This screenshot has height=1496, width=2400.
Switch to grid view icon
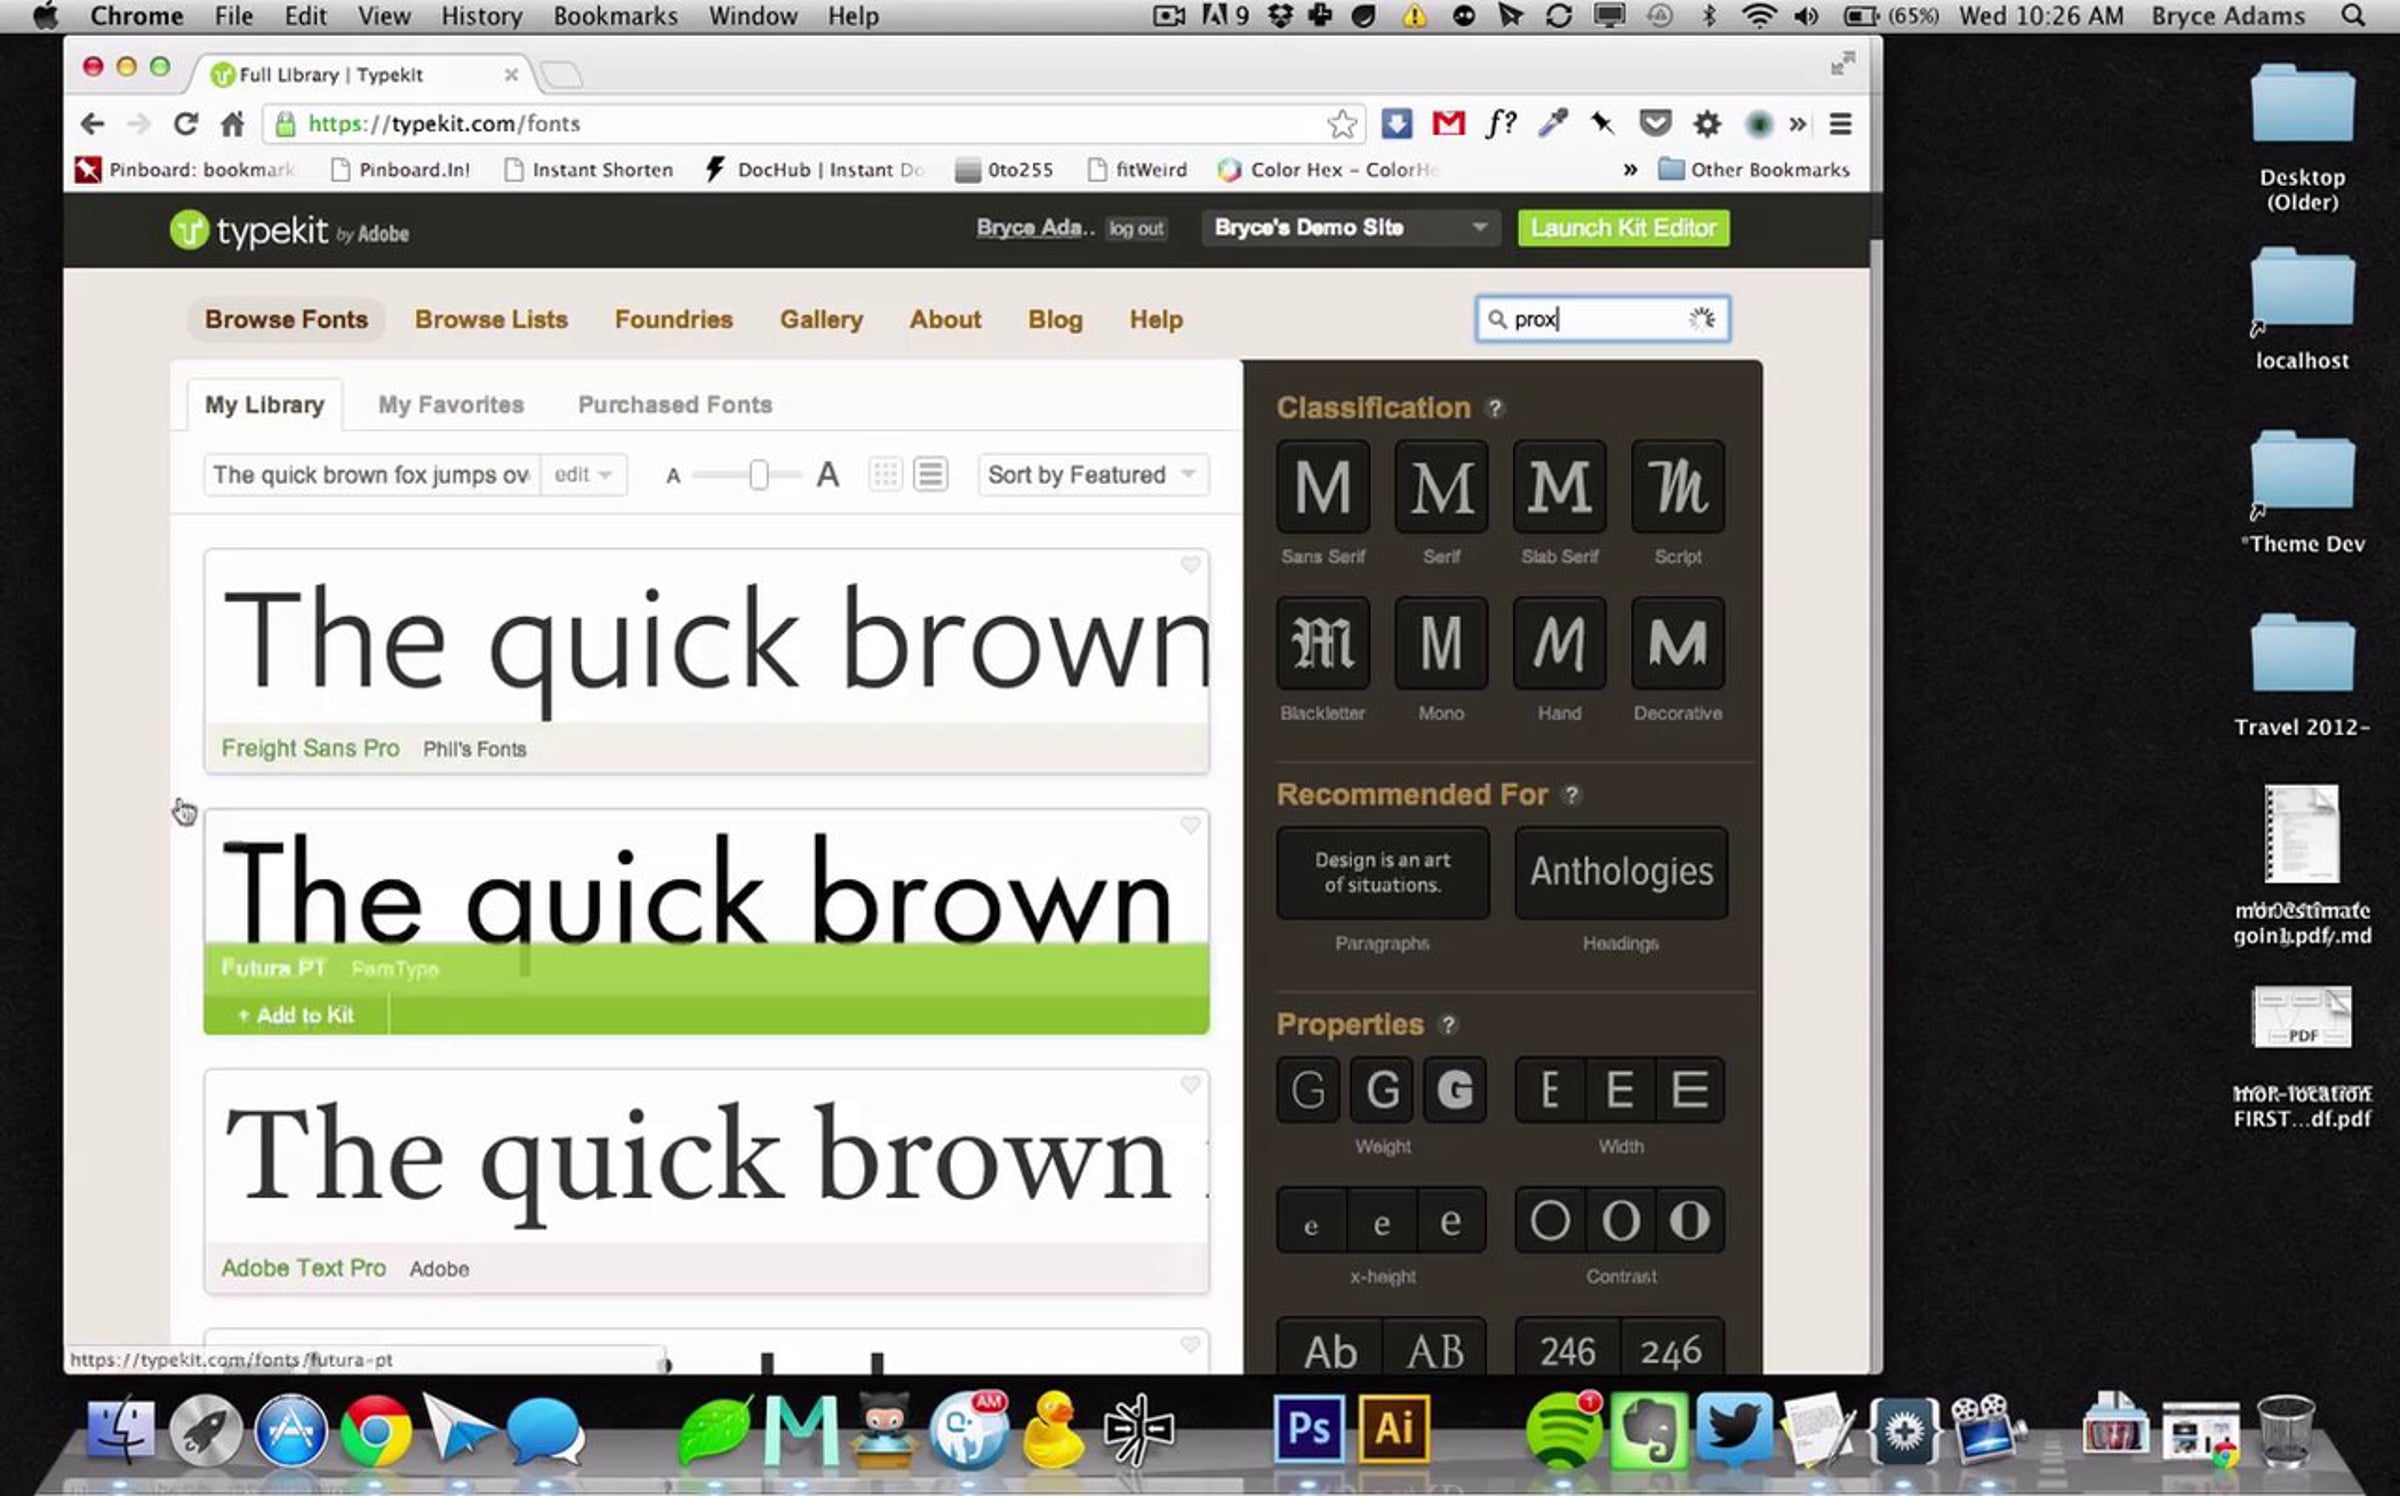click(885, 474)
